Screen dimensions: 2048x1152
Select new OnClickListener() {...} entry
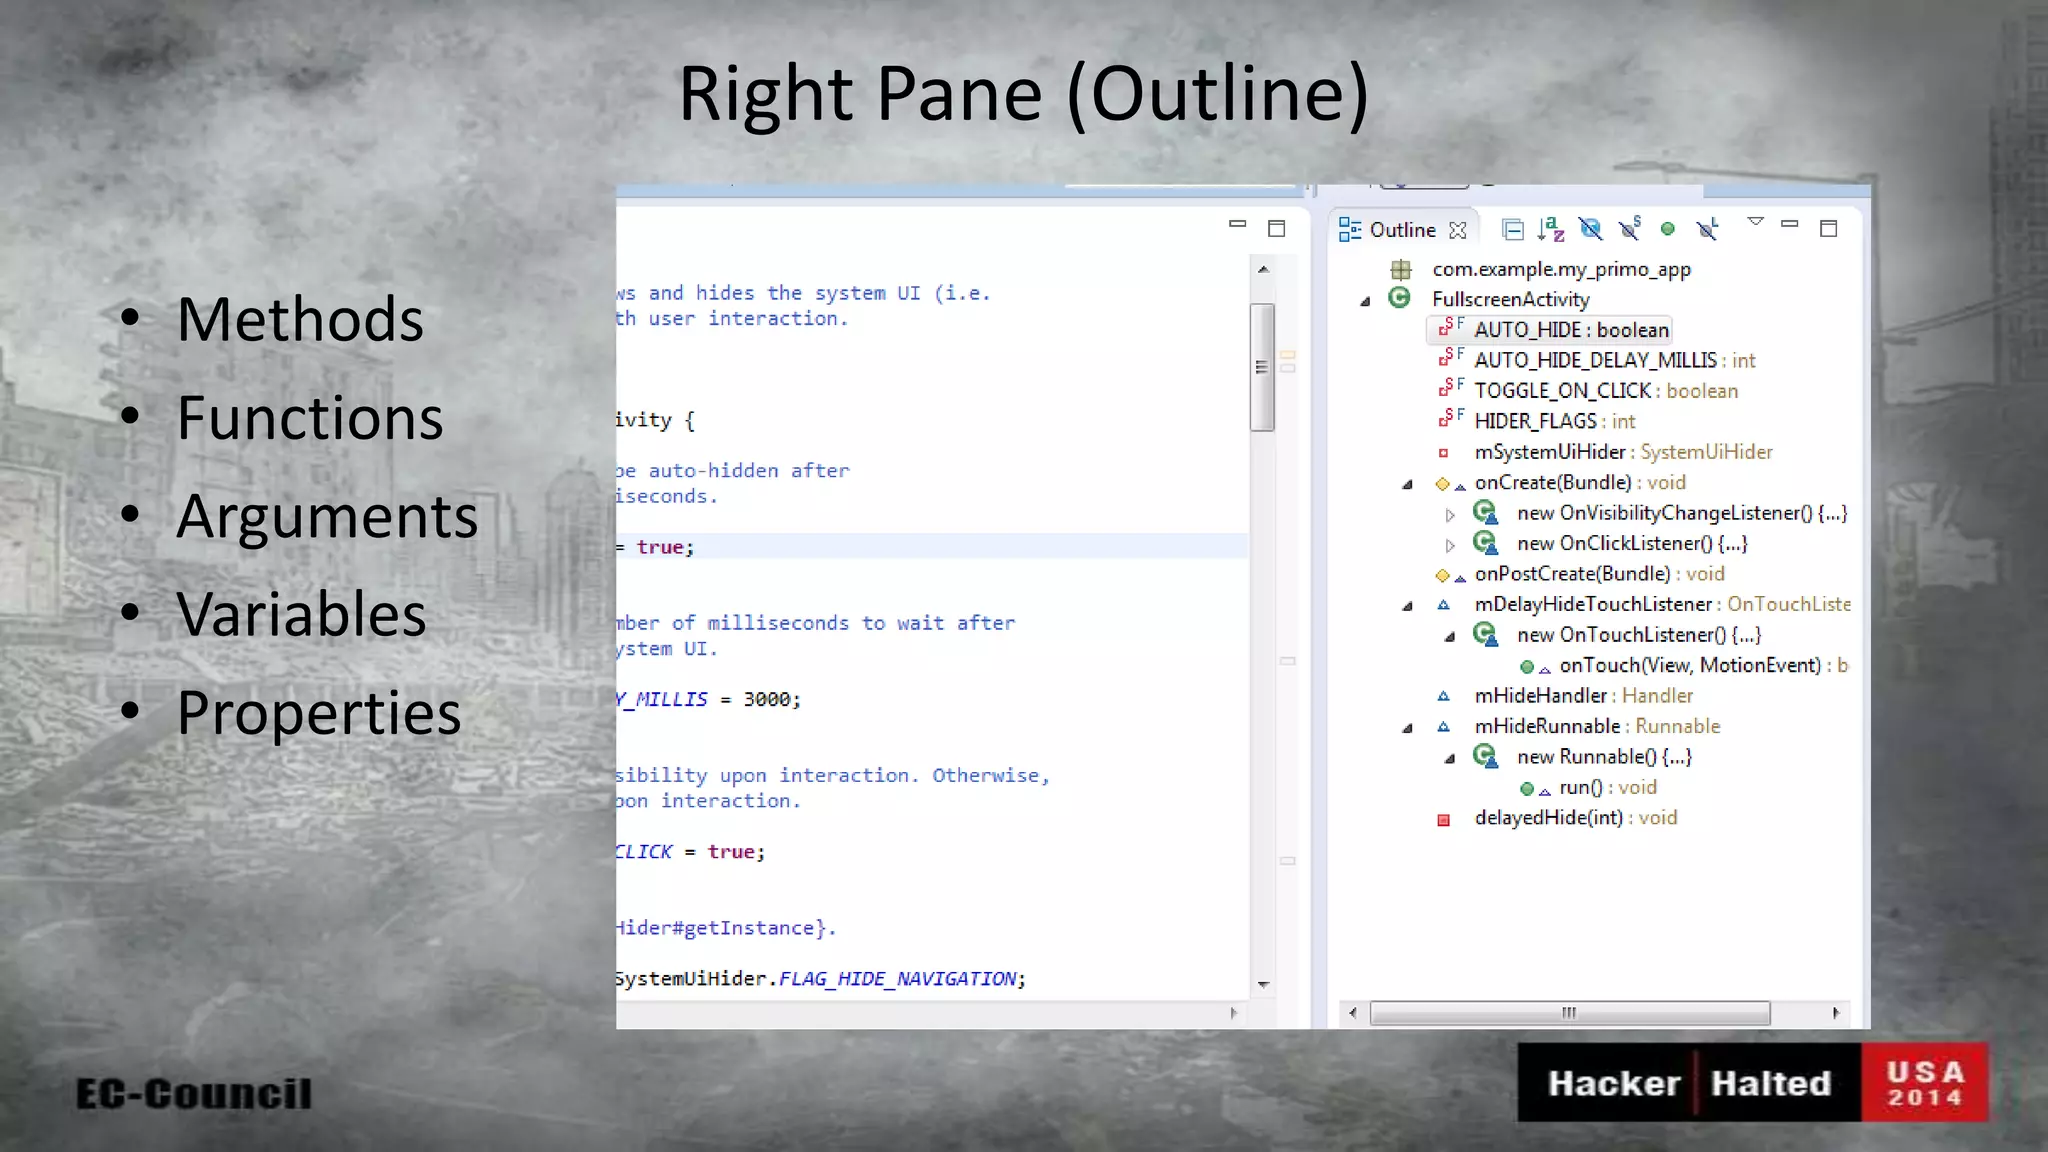pyautogui.click(x=1632, y=543)
